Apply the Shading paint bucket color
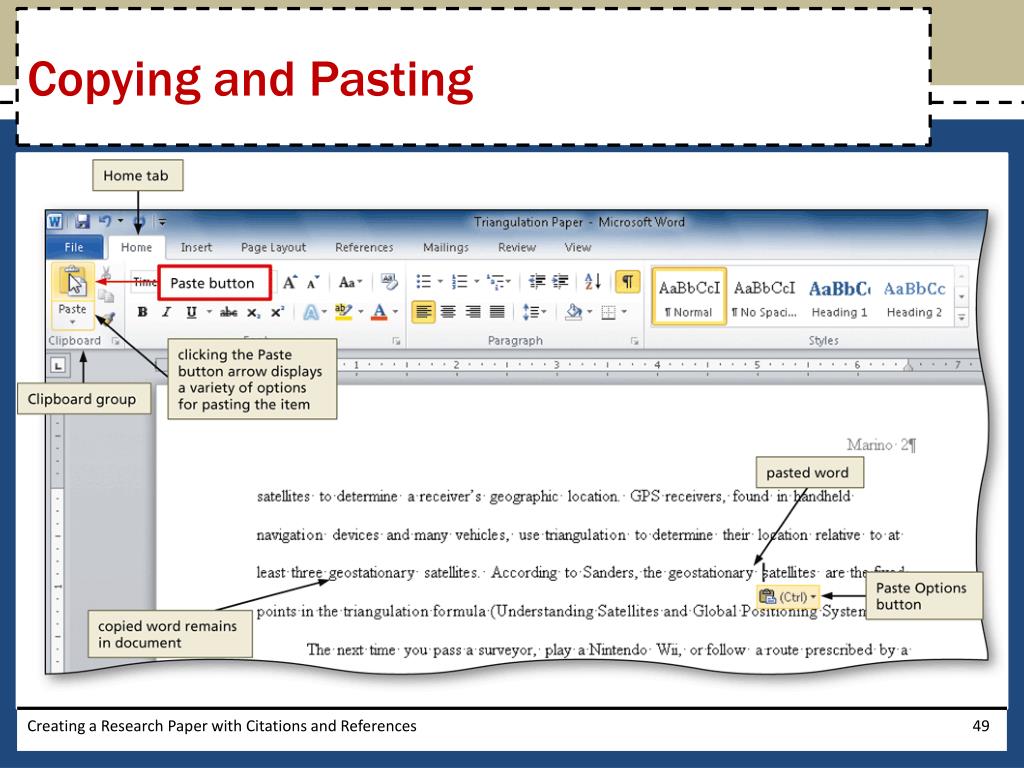This screenshot has height=768, width=1024. 573,312
